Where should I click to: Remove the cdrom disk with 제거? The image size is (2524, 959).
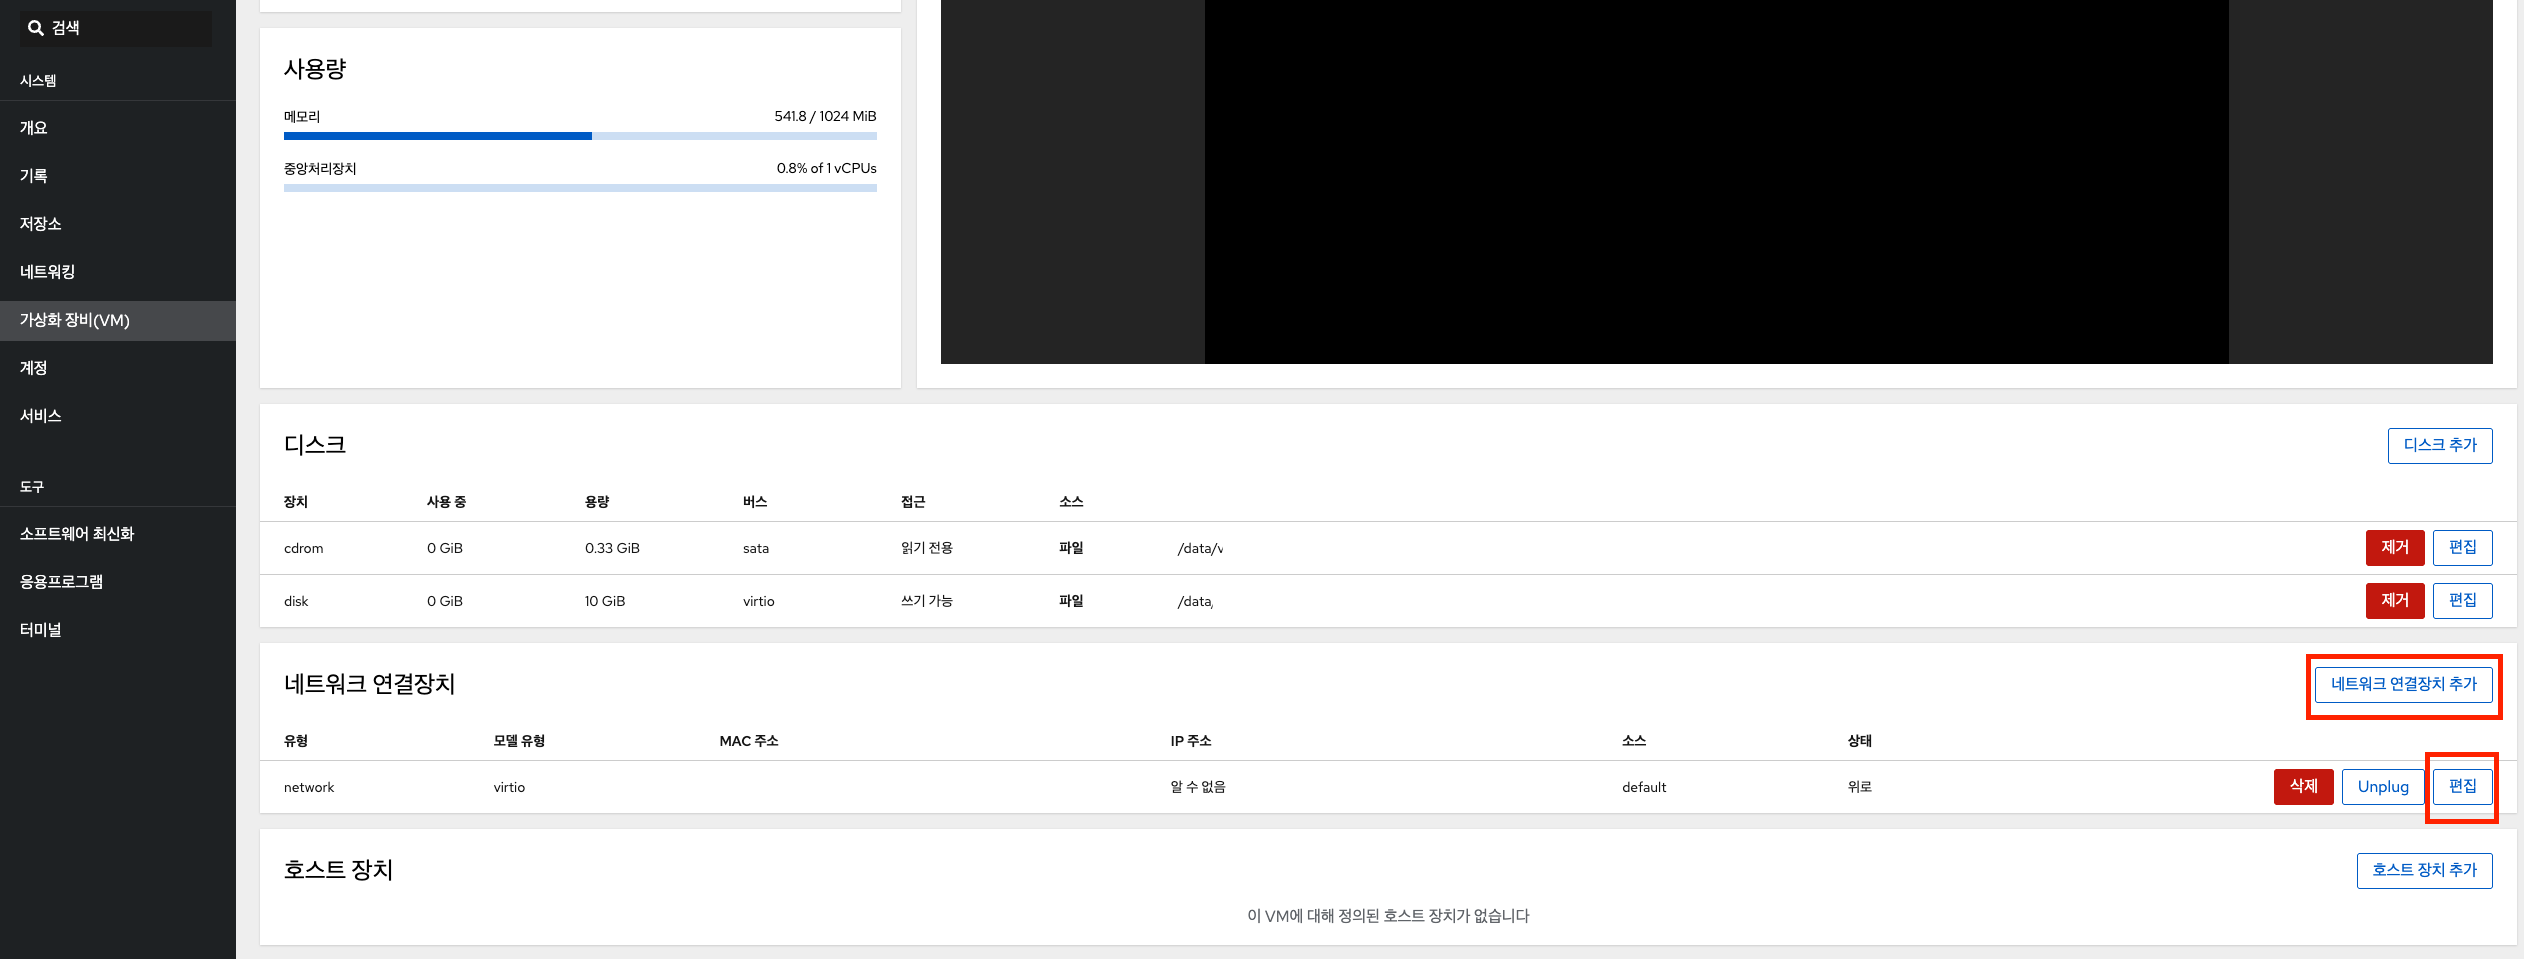(x=2394, y=548)
